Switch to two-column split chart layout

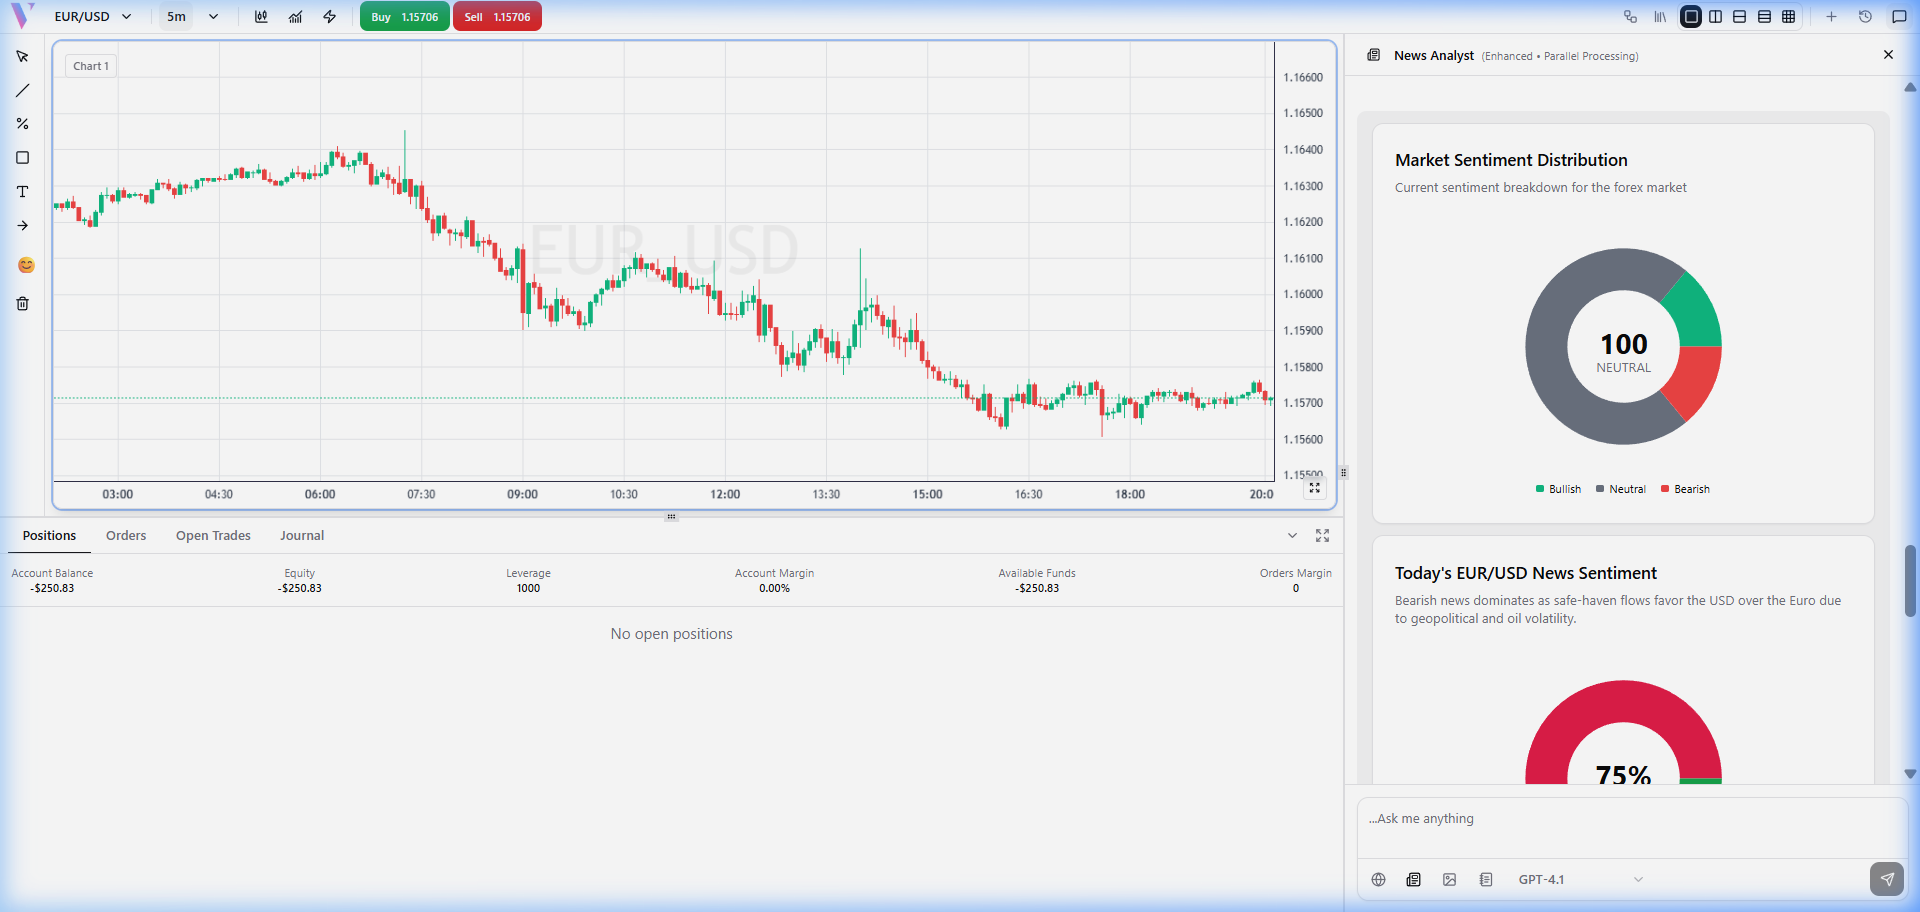(1715, 17)
